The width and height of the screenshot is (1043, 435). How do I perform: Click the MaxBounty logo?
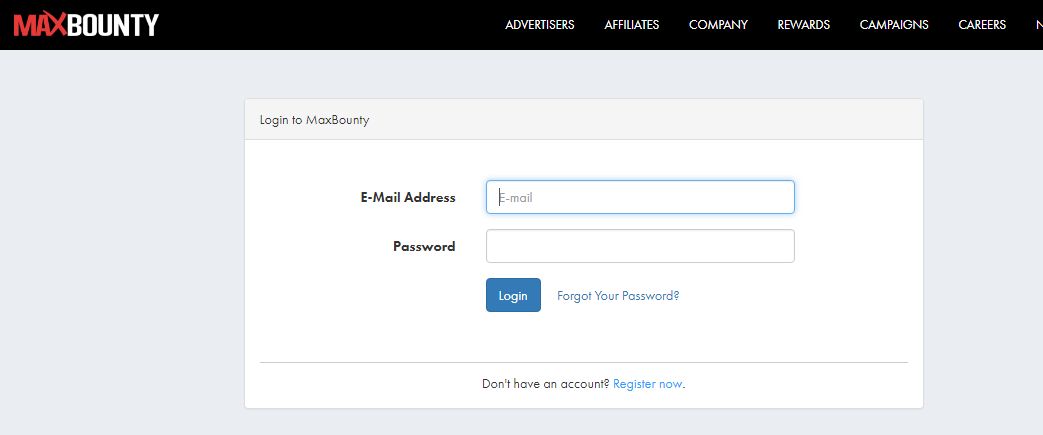coord(86,24)
